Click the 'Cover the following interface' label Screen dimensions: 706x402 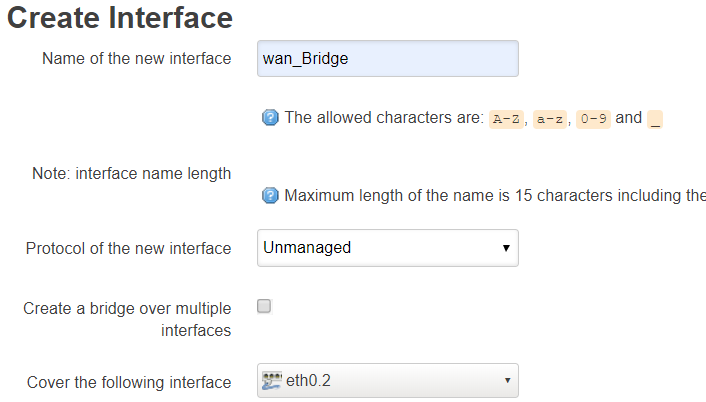pyautogui.click(x=129, y=382)
